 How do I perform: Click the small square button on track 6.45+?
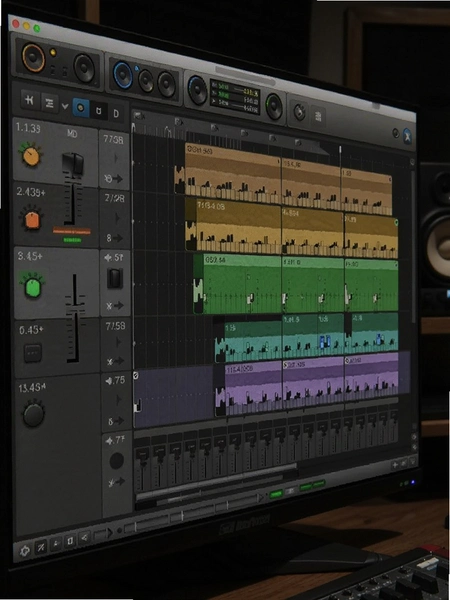[x=33, y=353]
